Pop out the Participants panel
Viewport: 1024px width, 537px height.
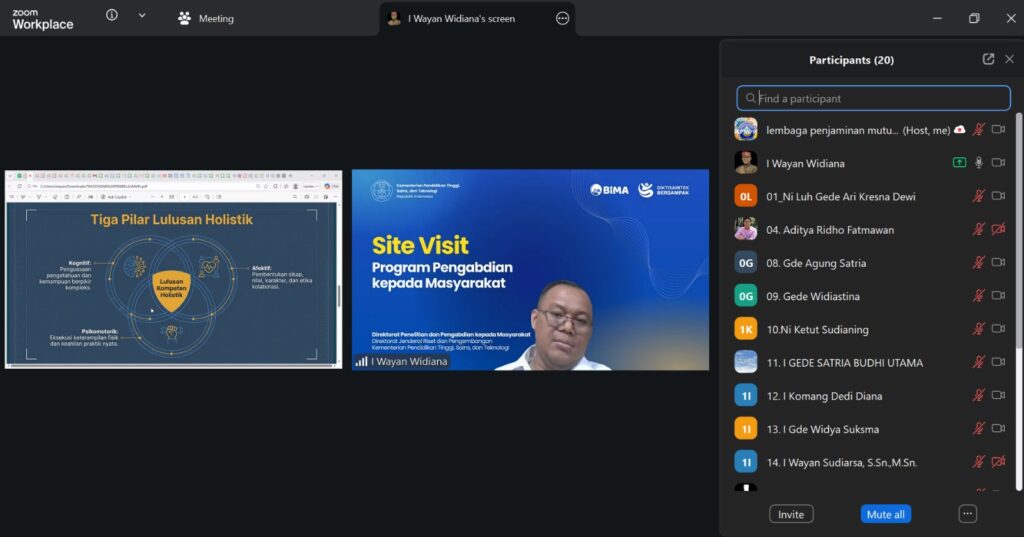988,59
